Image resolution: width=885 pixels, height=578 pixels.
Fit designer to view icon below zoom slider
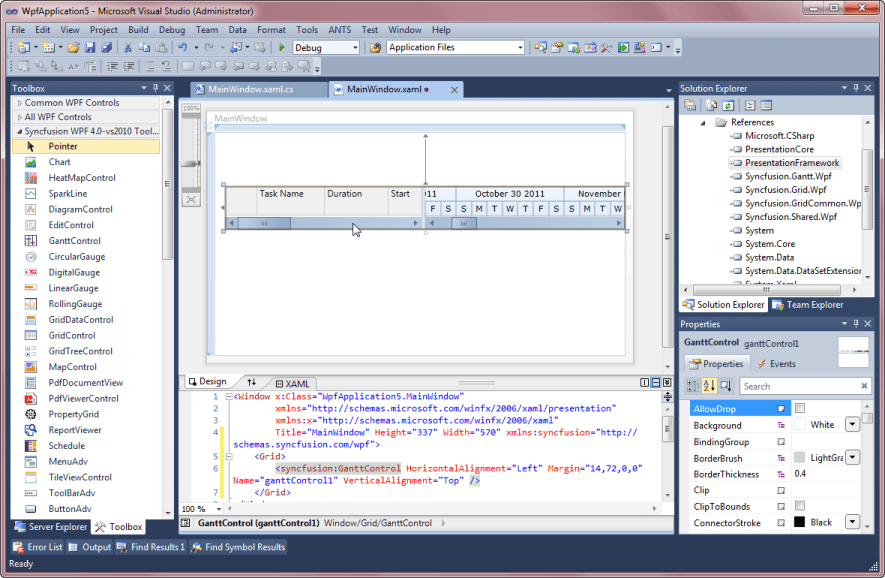click(191, 199)
